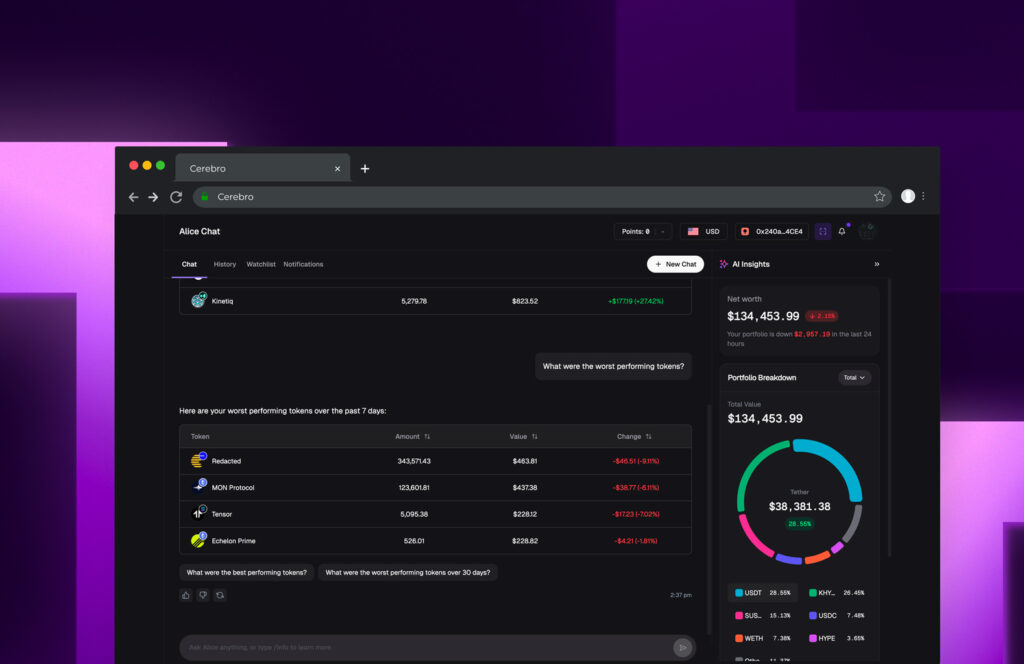Sort table by Value column
1024x664 pixels.
(534, 436)
